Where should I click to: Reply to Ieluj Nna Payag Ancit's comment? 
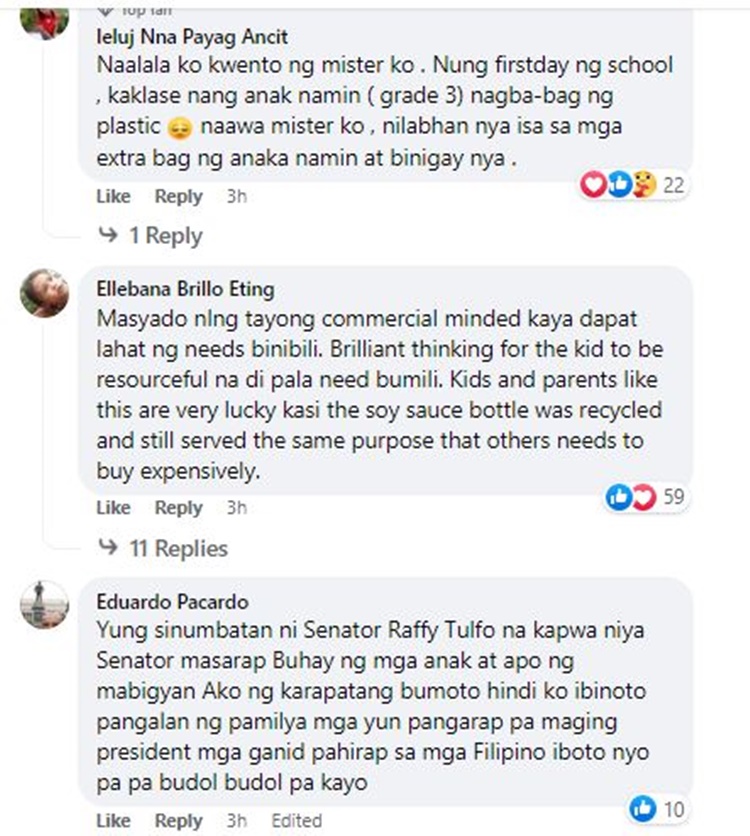179,197
